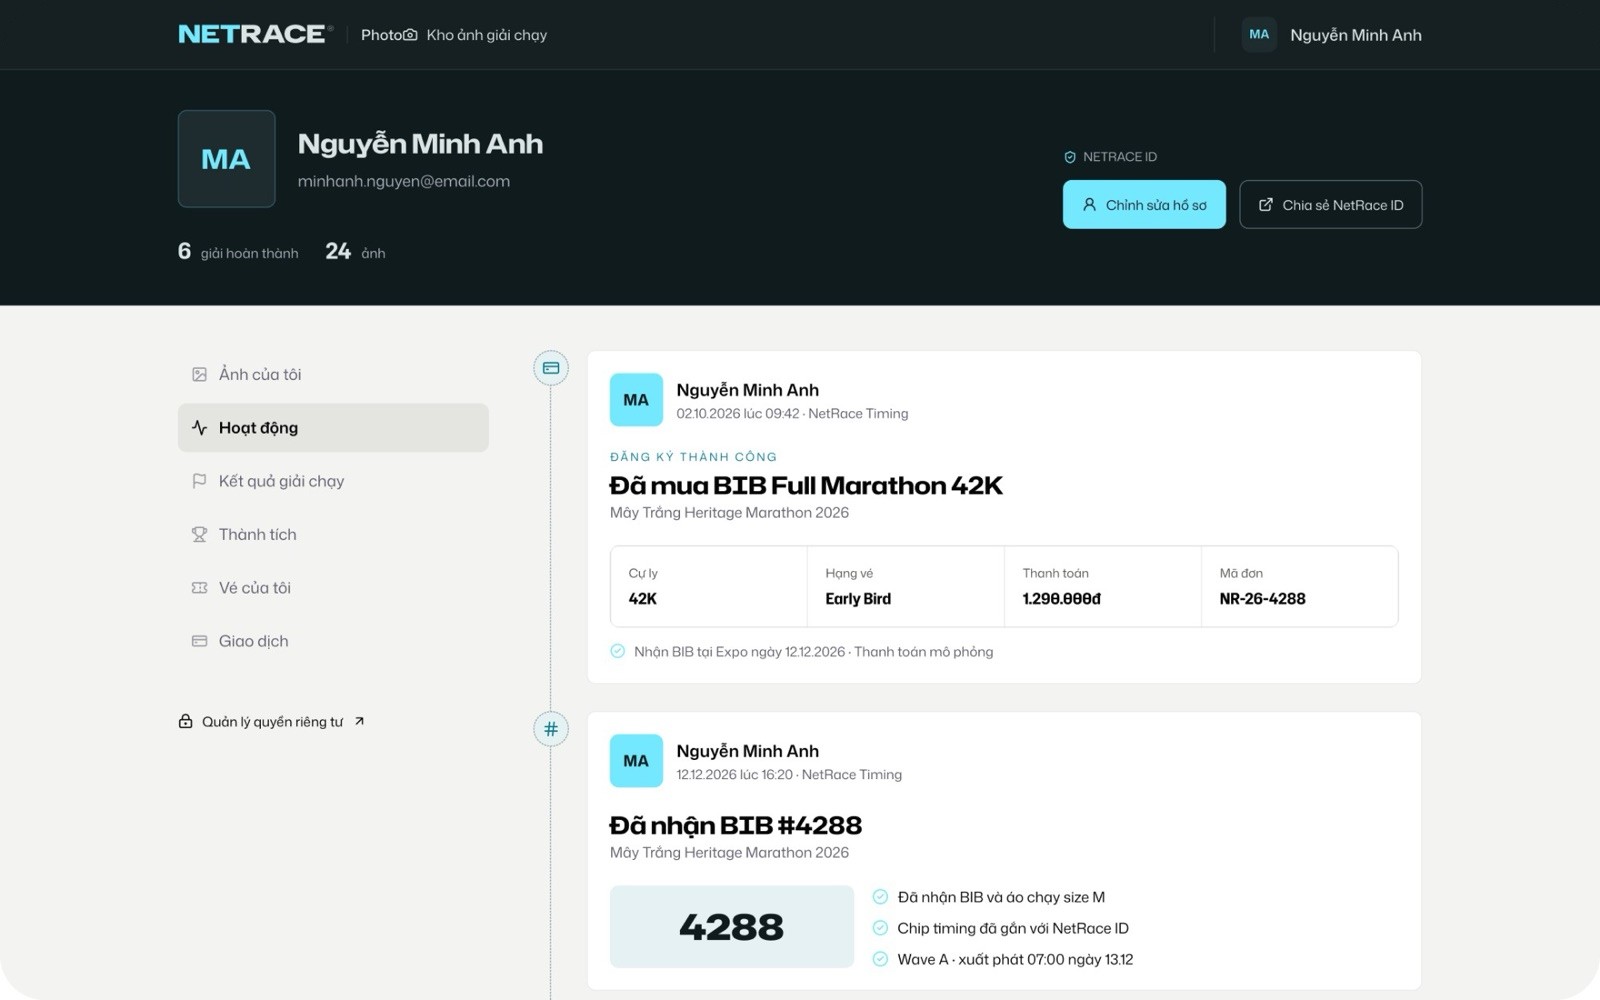Click MA avatar in top navigation bar
The image size is (1600, 1000).
1259,34
